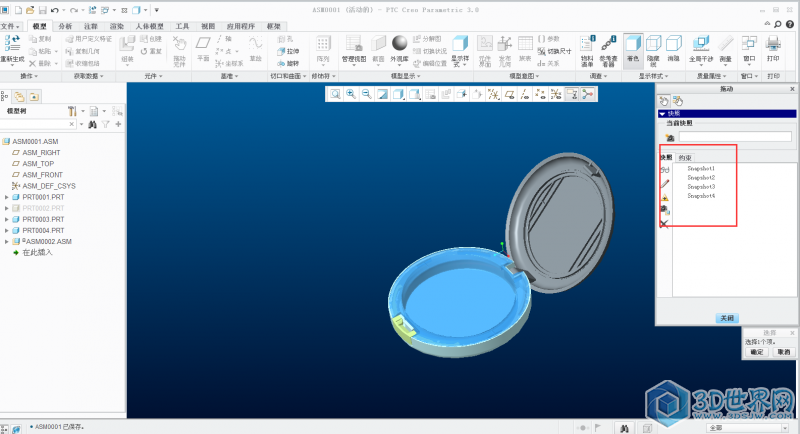Select point drag hand icon in 拖动 dialog
Viewport: 800px width, 434px height.
[x=664, y=101]
